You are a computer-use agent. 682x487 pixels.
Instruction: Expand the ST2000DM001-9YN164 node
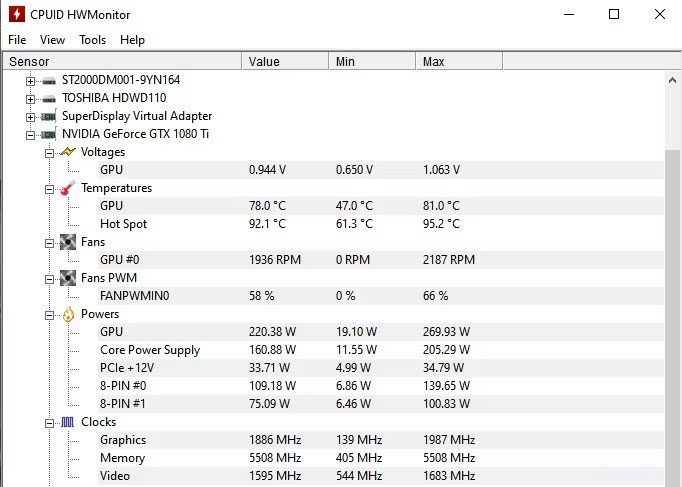[x=30, y=81]
